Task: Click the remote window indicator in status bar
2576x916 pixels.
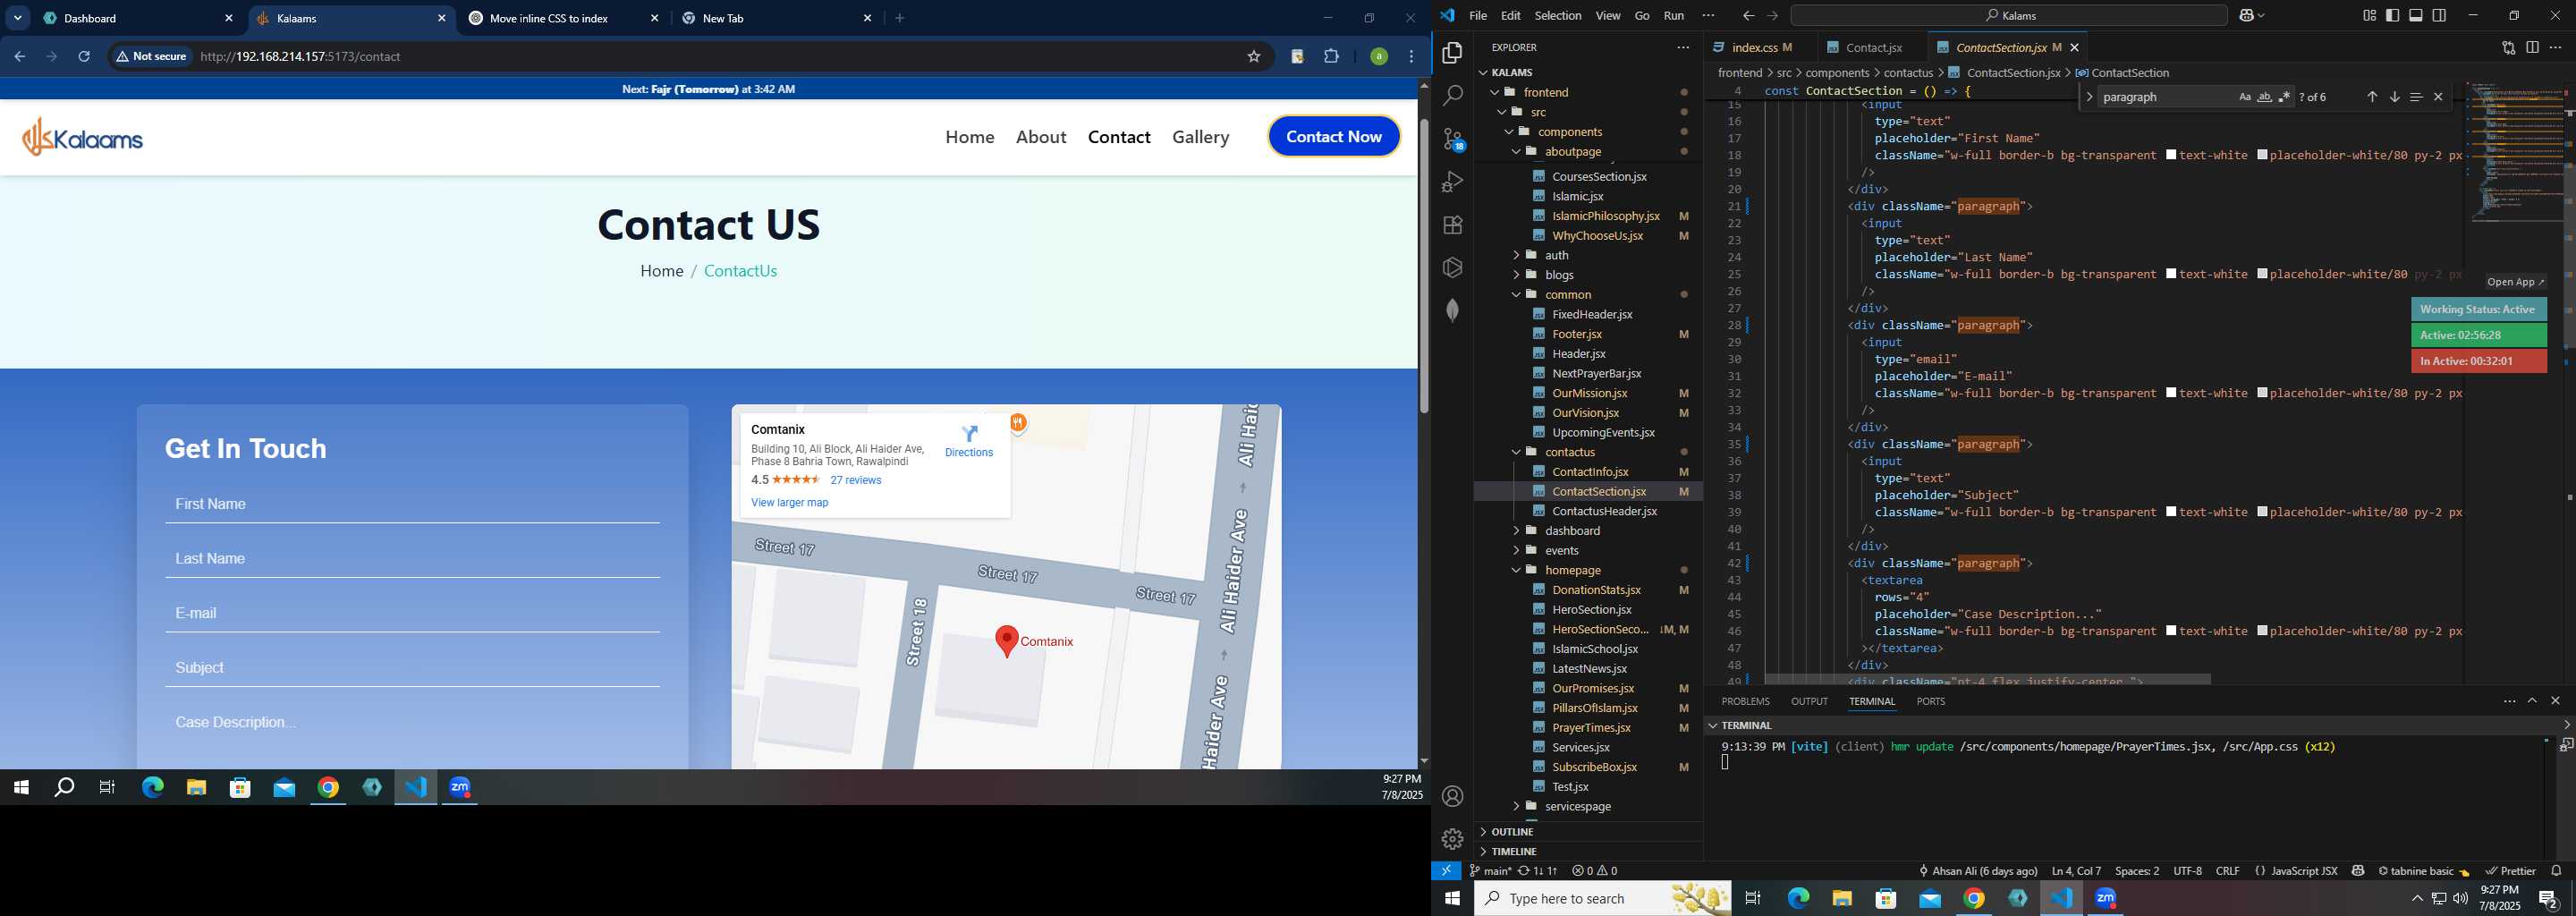Action: pyautogui.click(x=1446, y=871)
